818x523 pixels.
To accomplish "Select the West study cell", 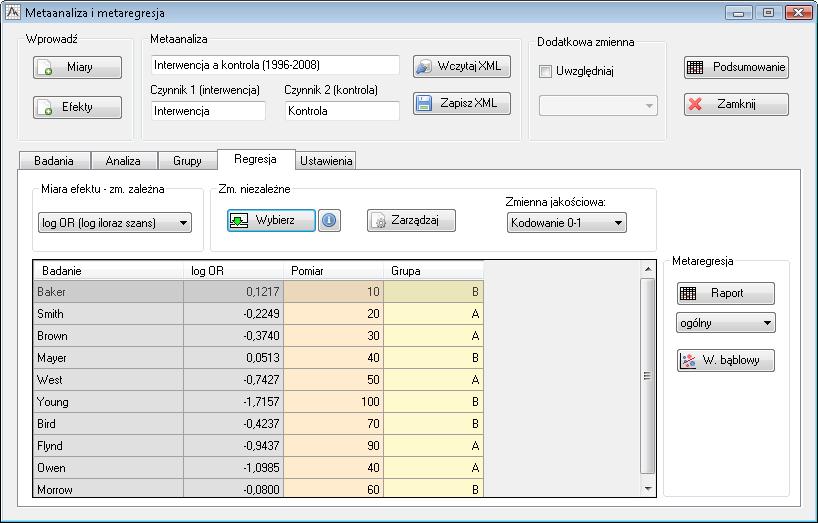I will [x=109, y=380].
